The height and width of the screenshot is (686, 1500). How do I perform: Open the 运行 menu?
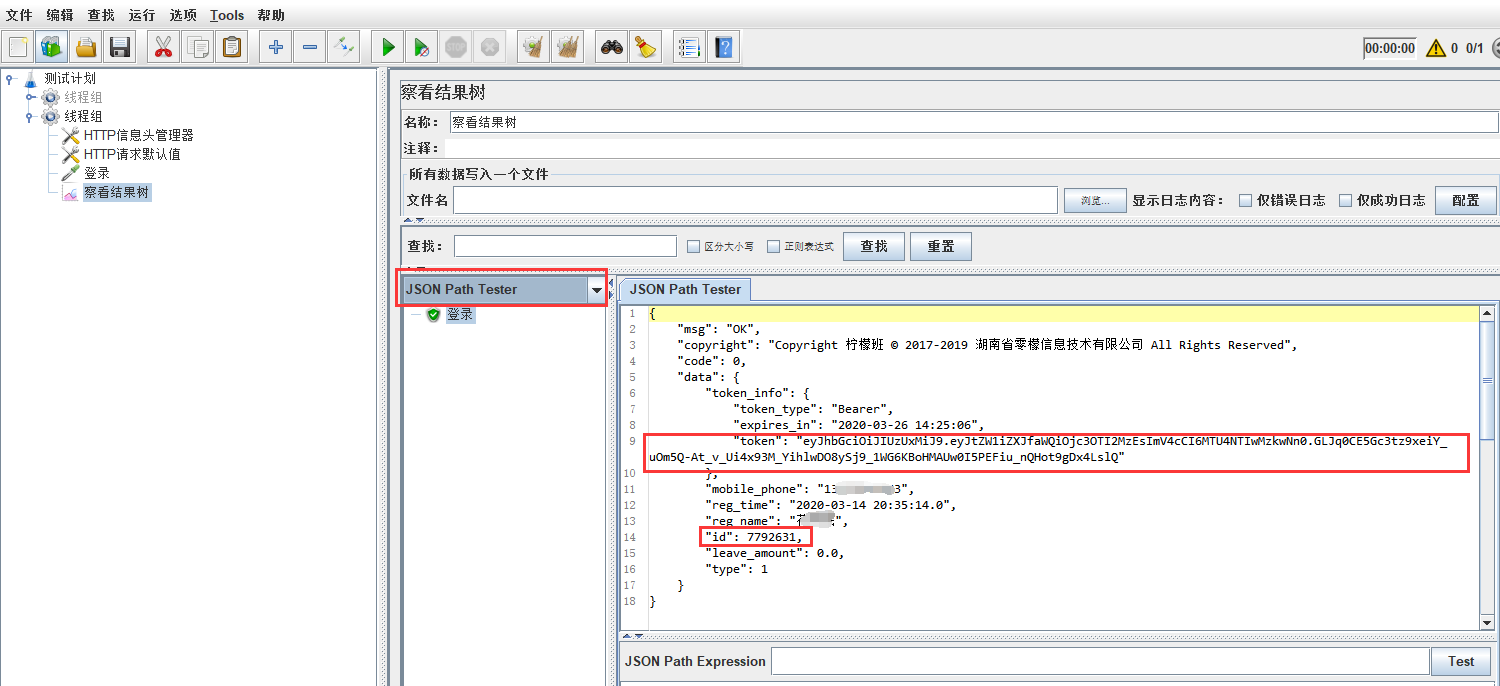click(141, 15)
